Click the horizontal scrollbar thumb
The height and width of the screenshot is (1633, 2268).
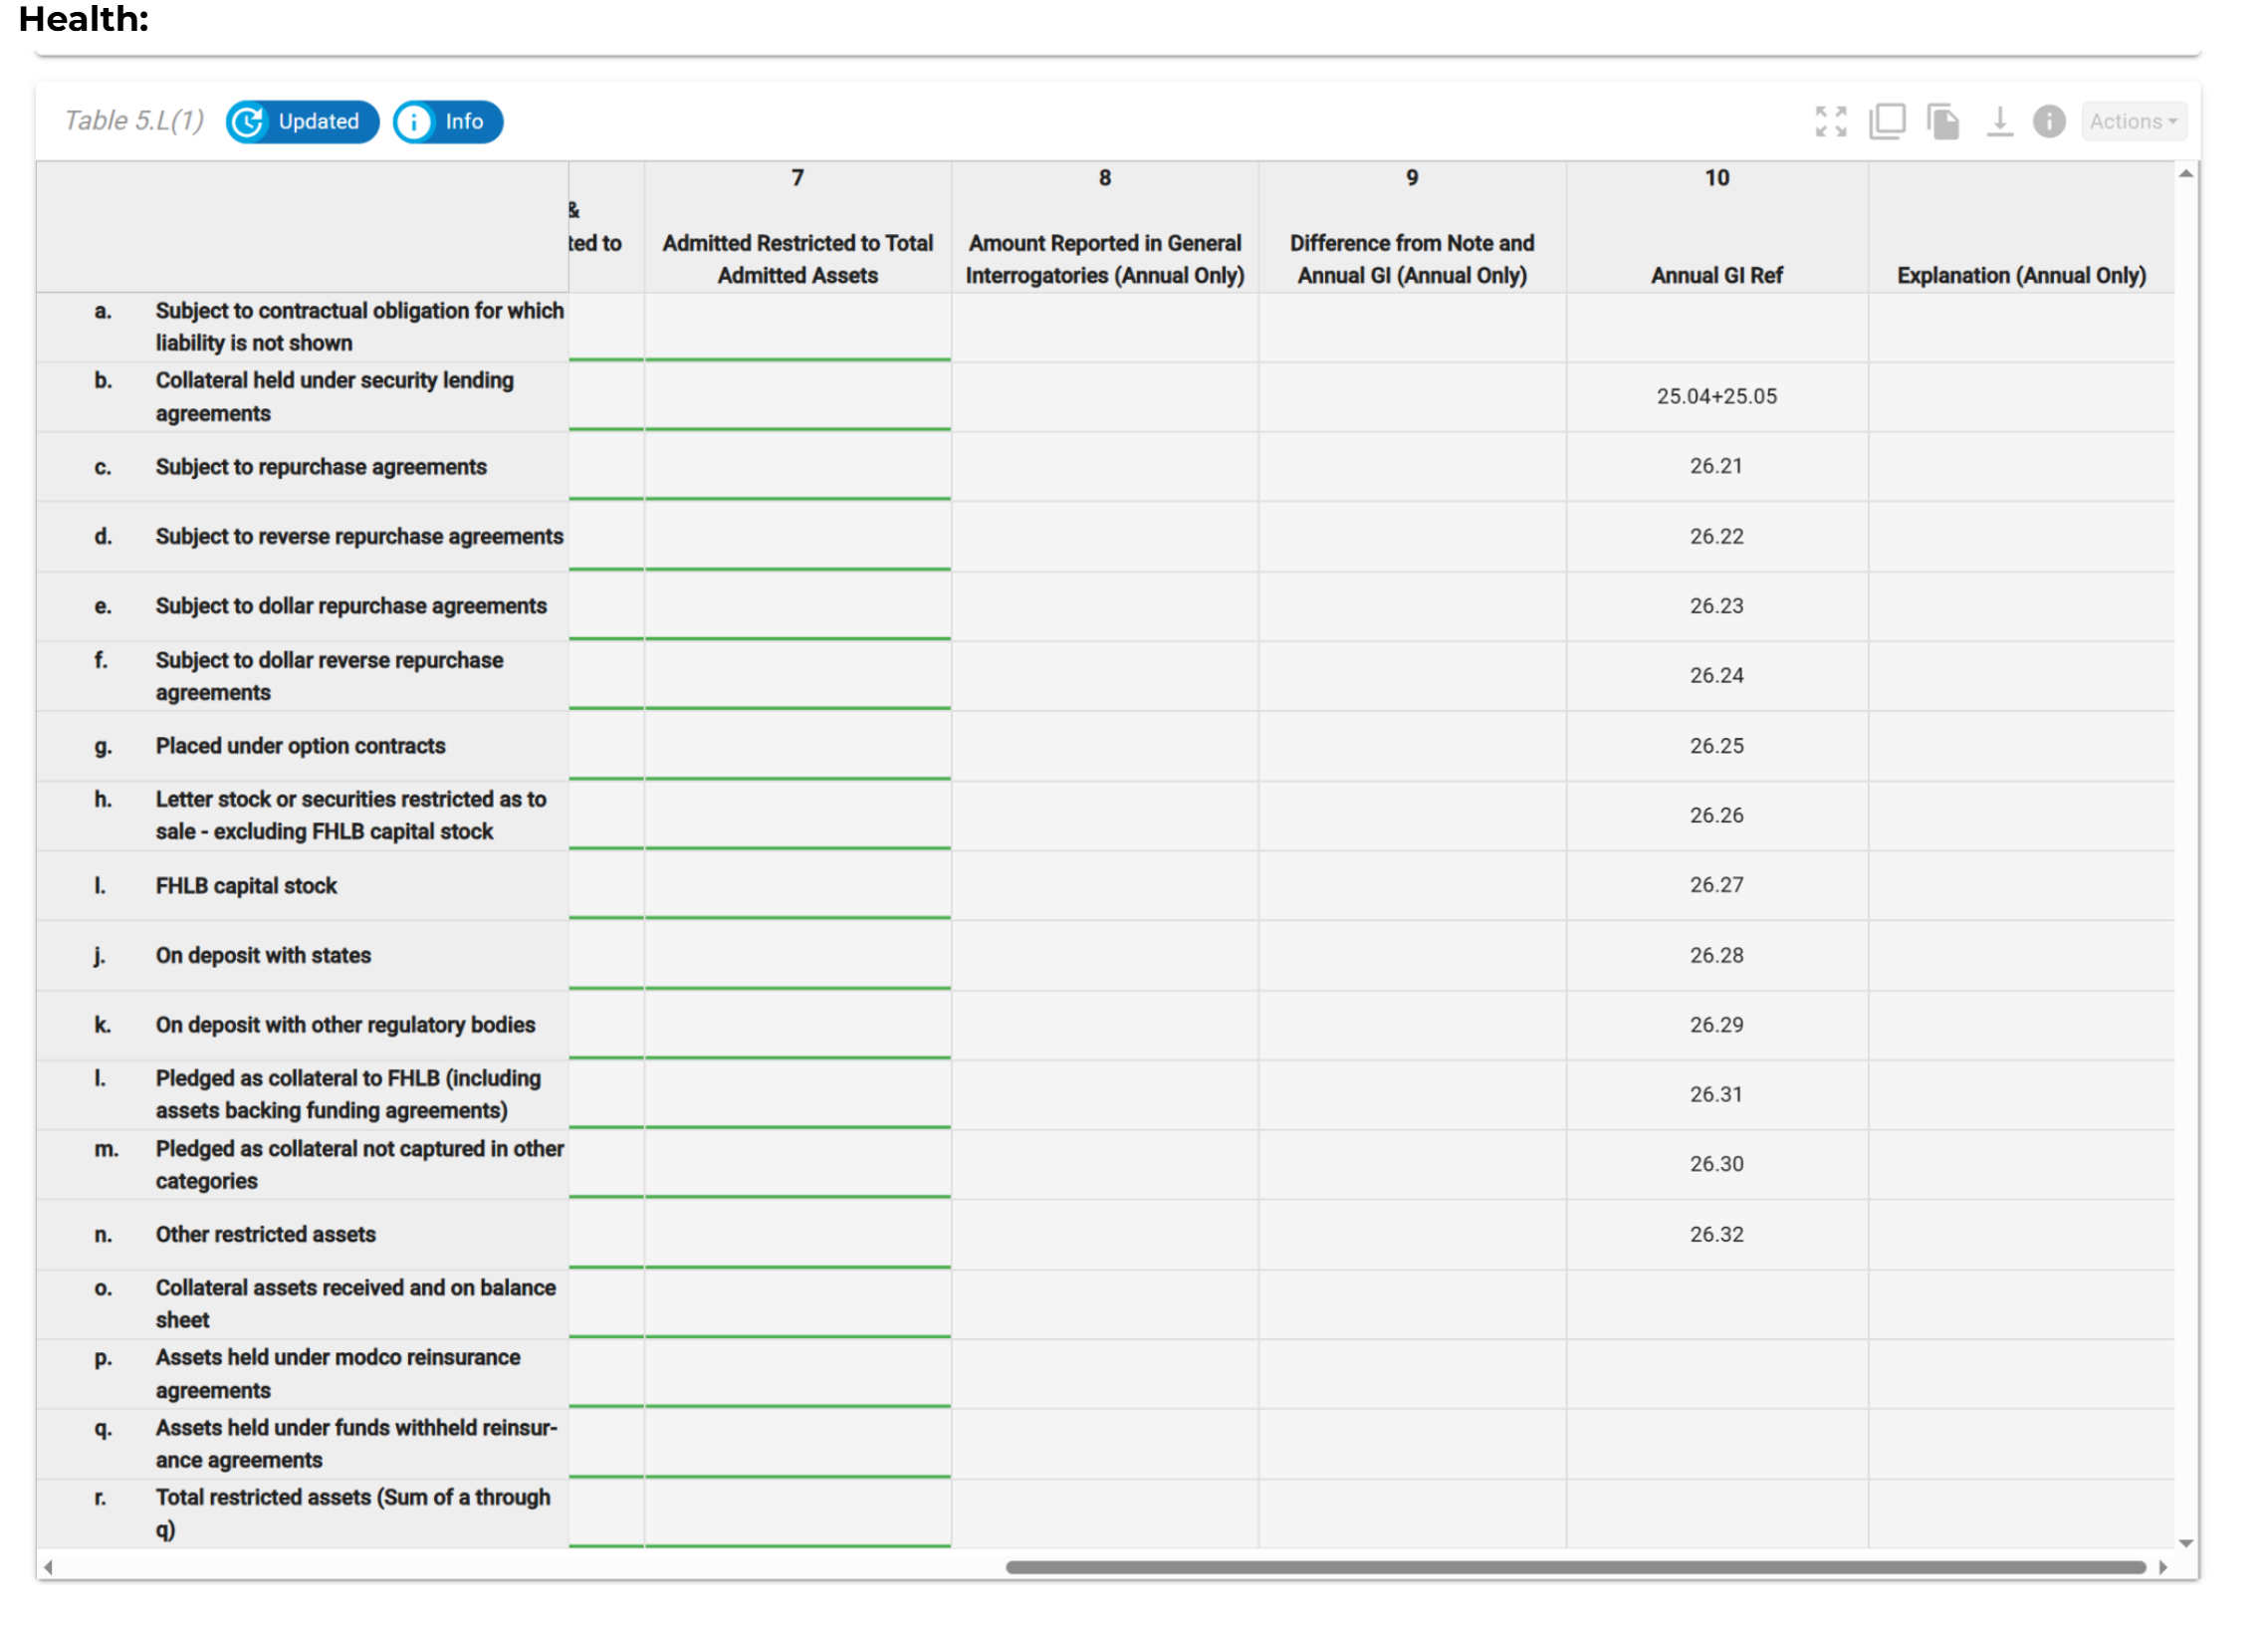(1576, 1567)
